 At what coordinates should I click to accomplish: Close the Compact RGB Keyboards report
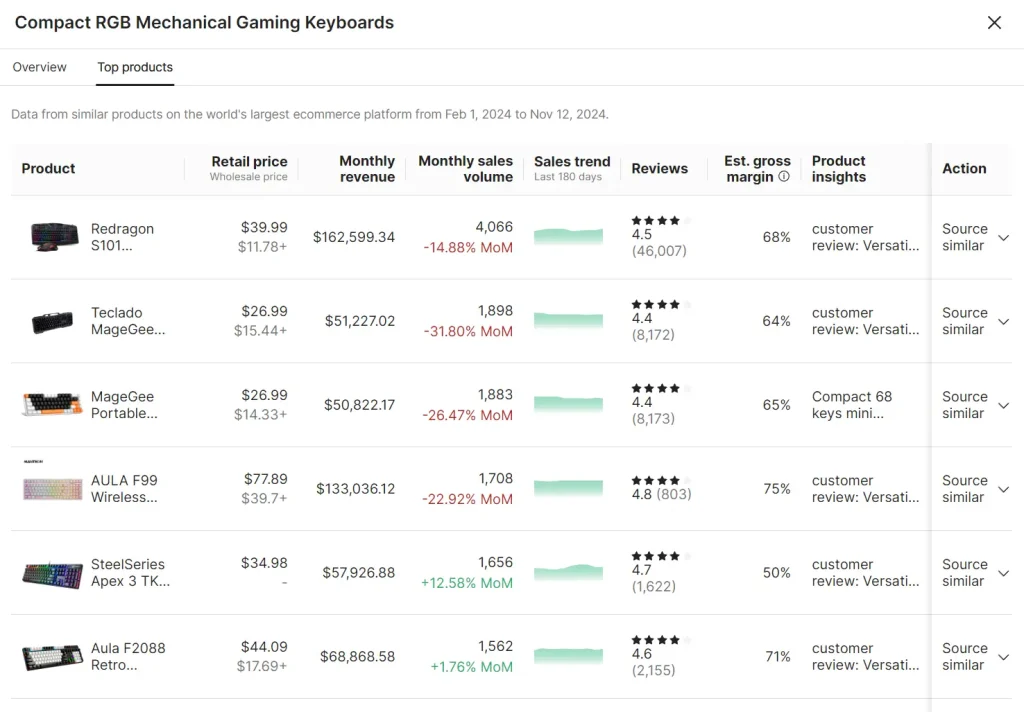994,22
